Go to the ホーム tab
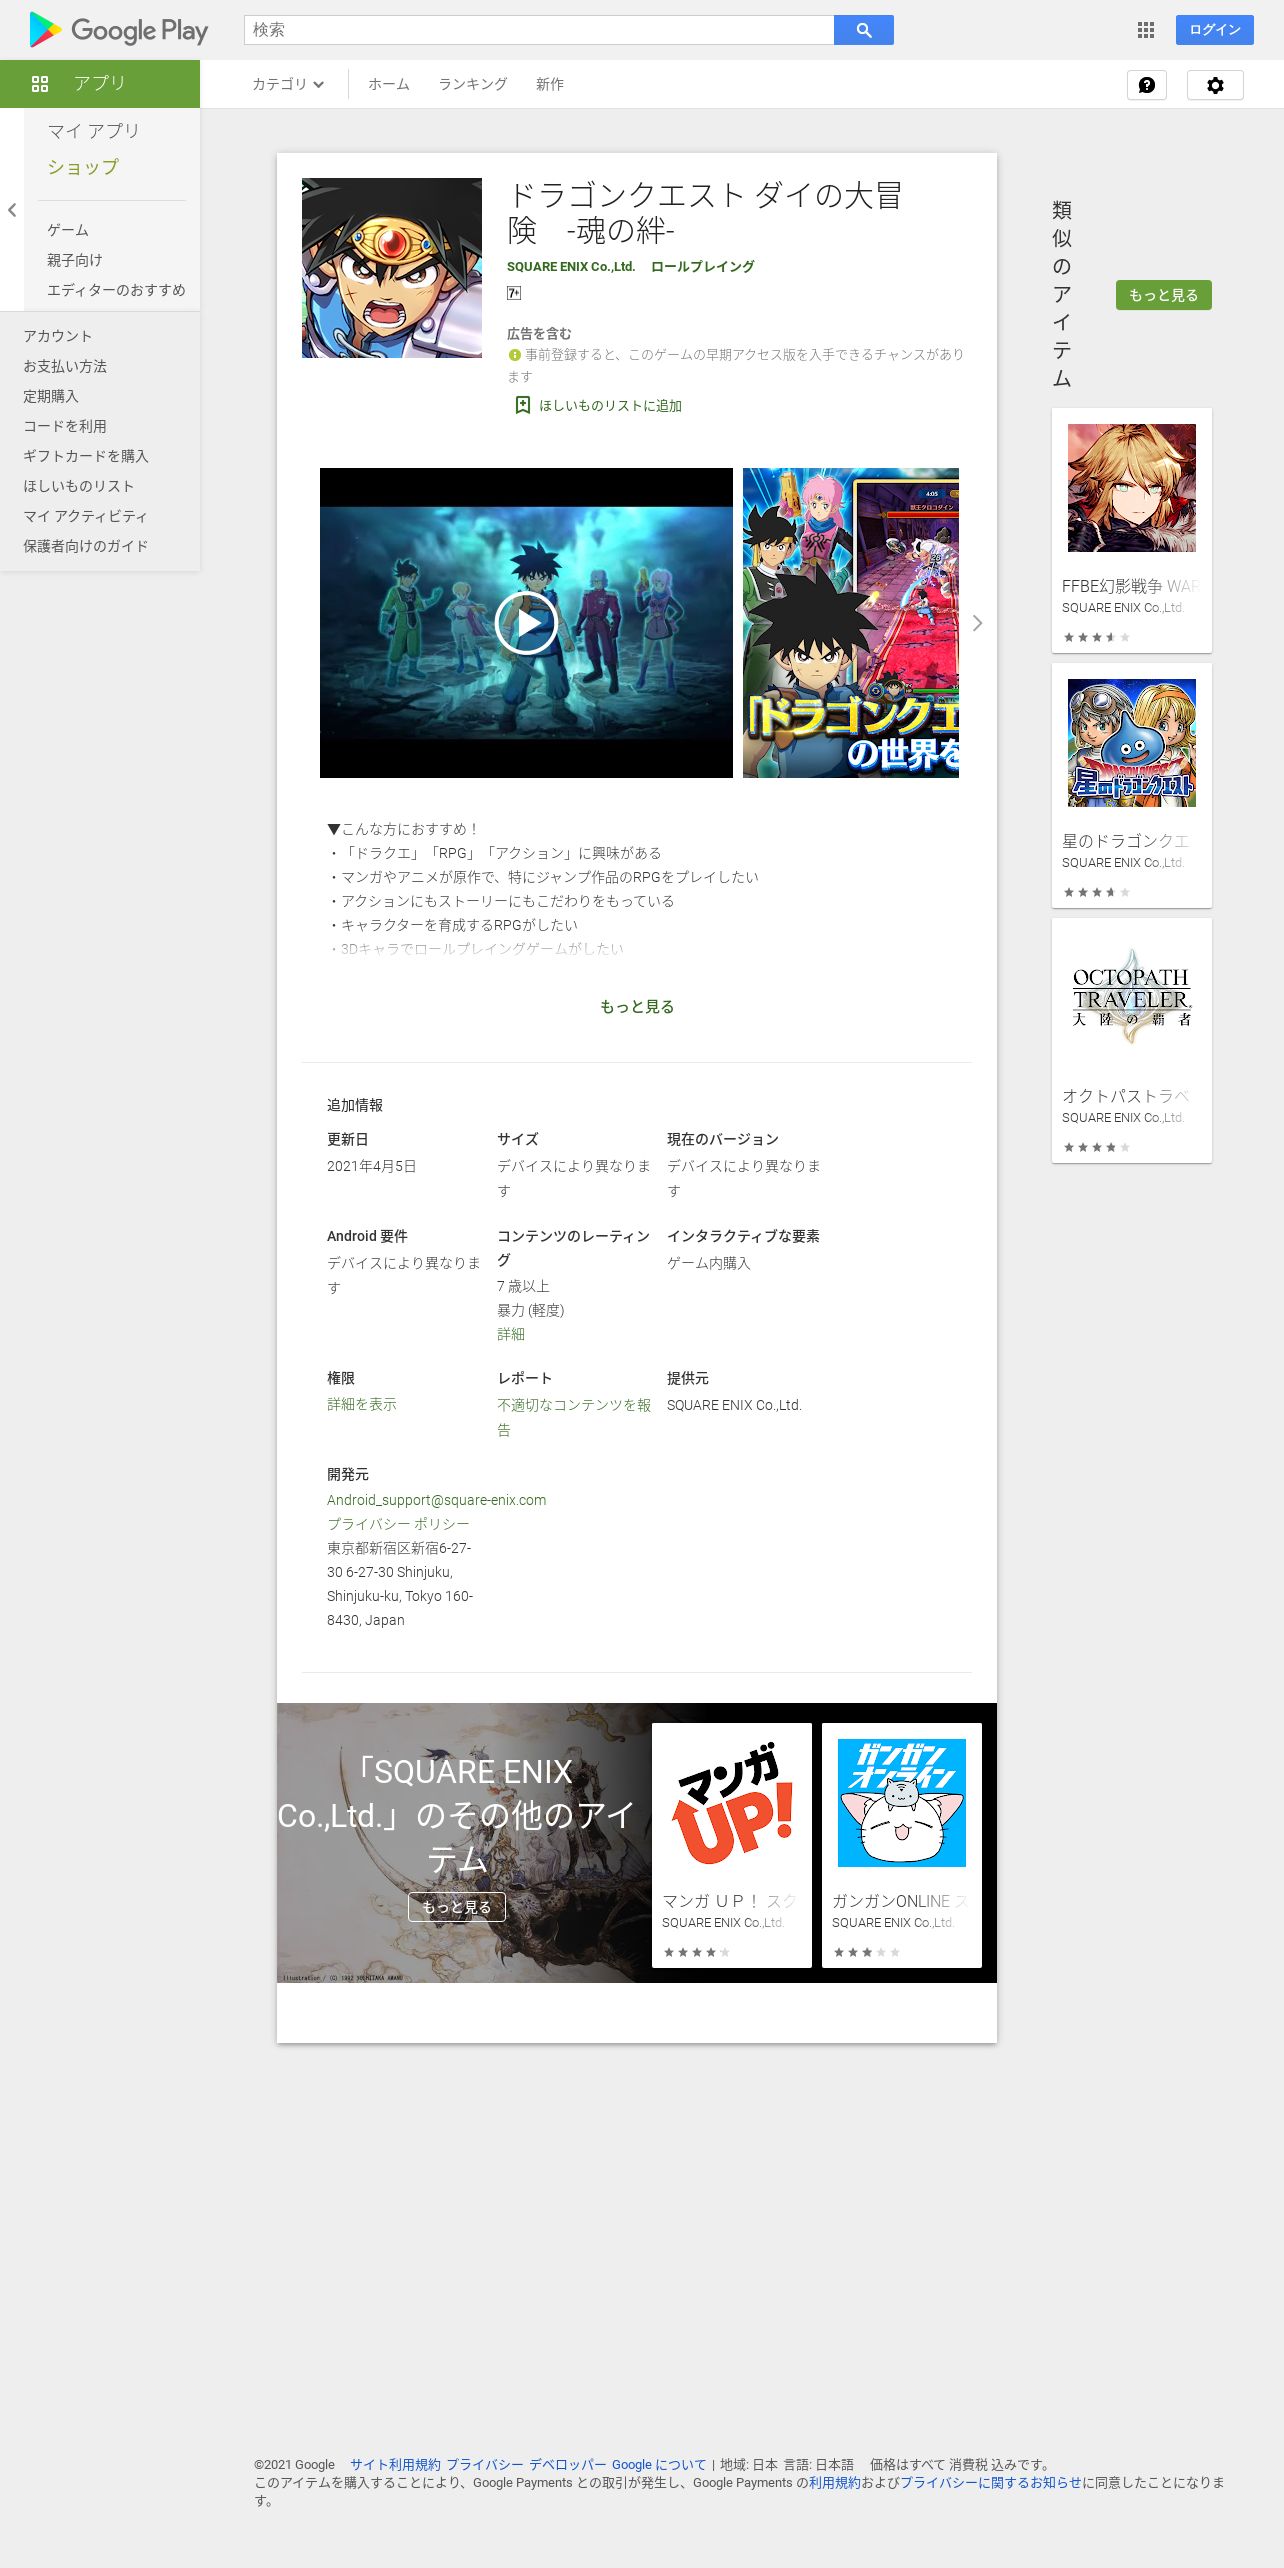 (x=389, y=84)
